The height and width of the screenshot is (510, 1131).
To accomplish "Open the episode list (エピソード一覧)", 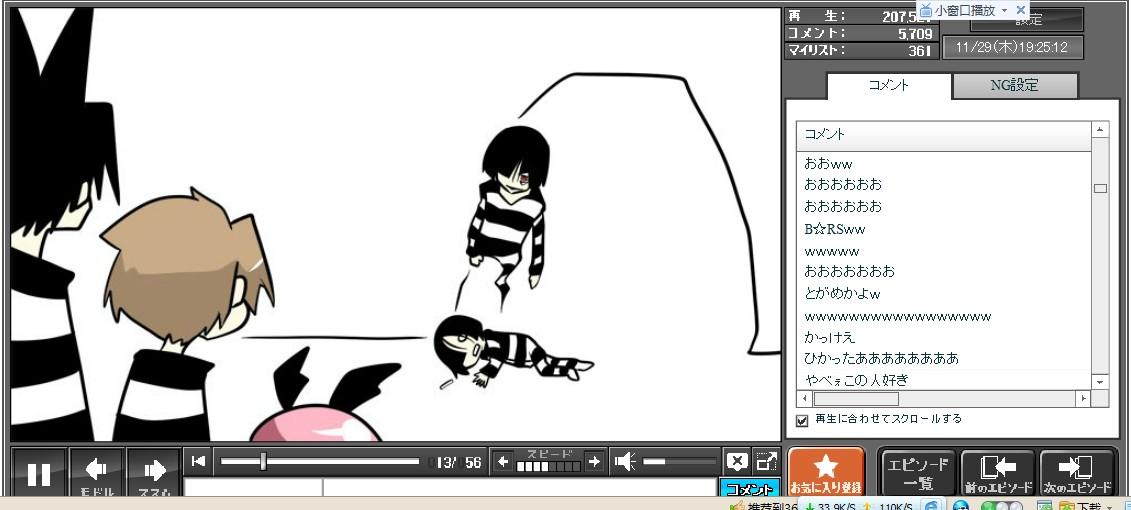I will (x=918, y=472).
